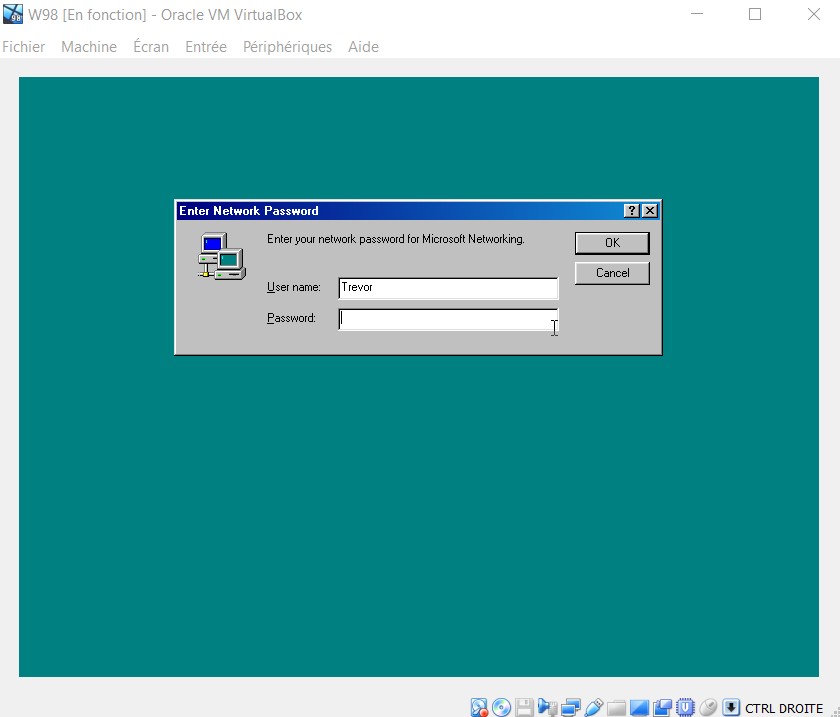Image resolution: width=840 pixels, height=717 pixels.
Task: Click the floppy disk status icon
Action: pos(524,708)
